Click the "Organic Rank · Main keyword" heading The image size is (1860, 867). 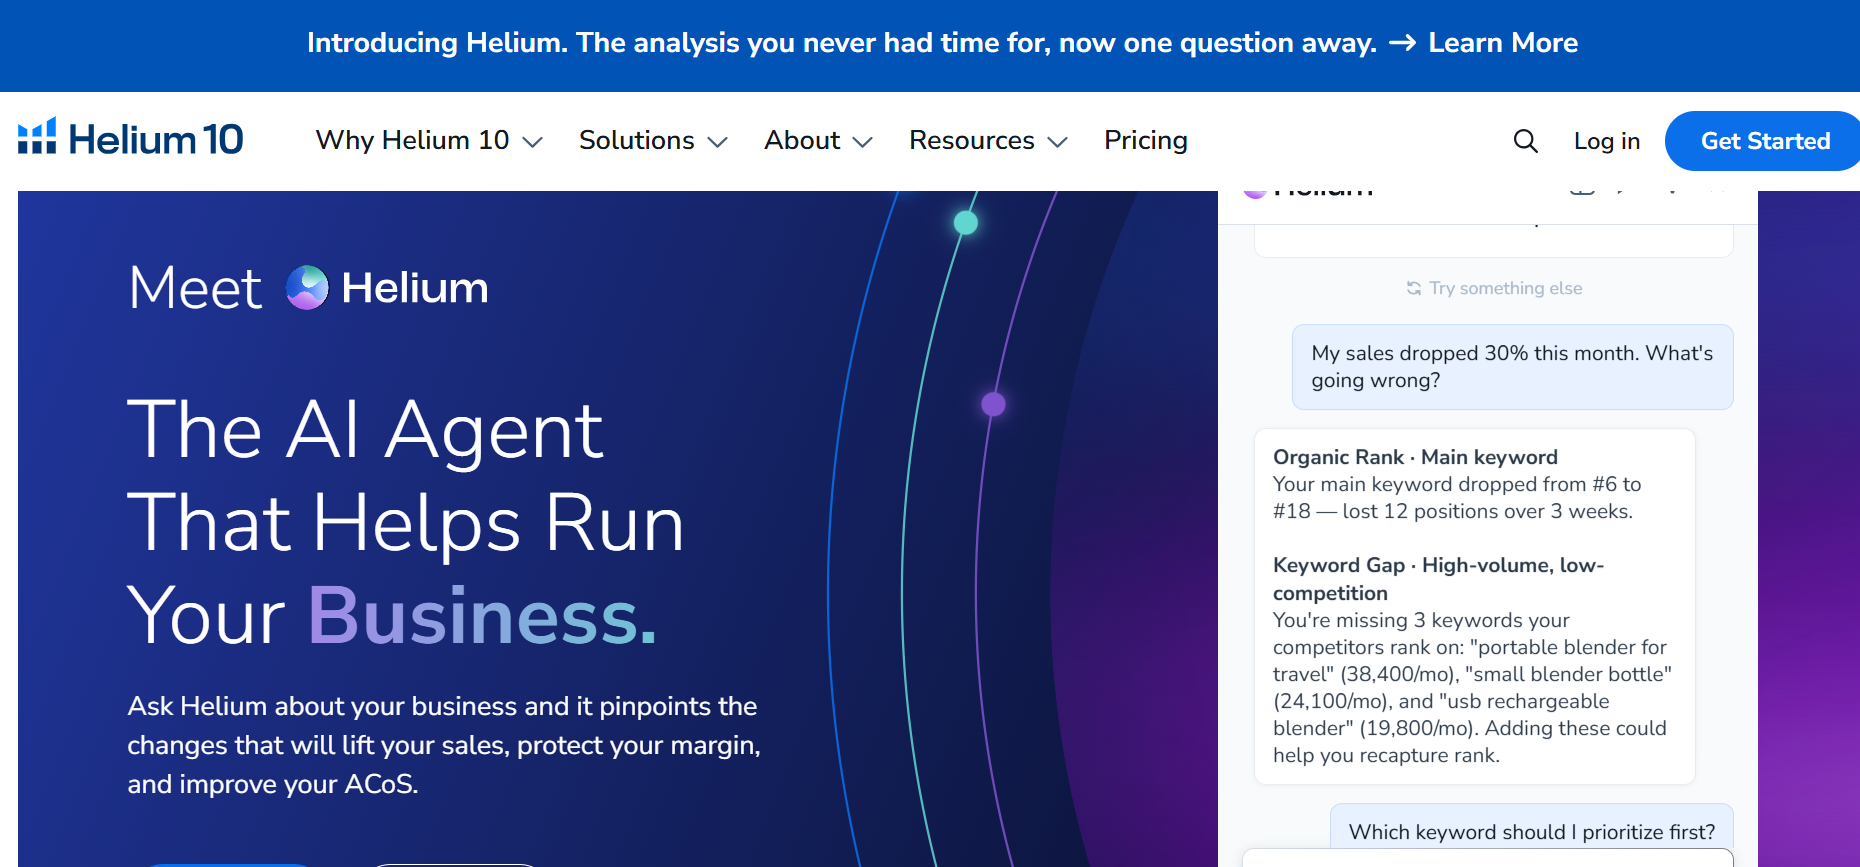[1415, 457]
